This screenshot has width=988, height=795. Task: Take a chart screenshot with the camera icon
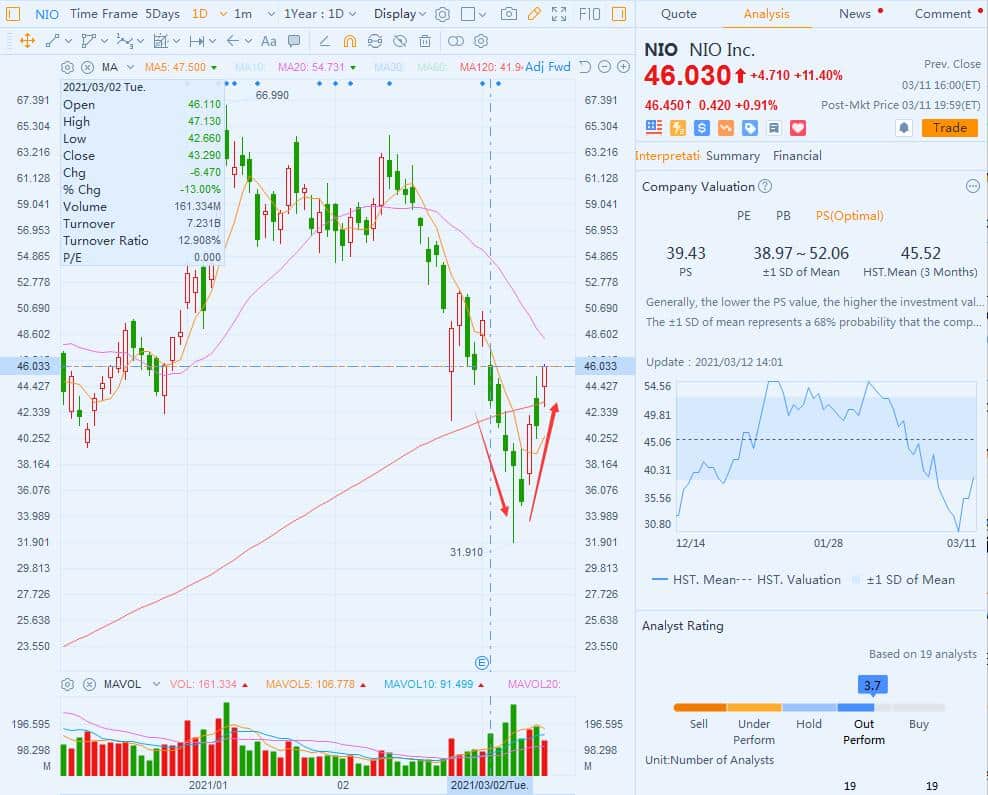pos(508,14)
